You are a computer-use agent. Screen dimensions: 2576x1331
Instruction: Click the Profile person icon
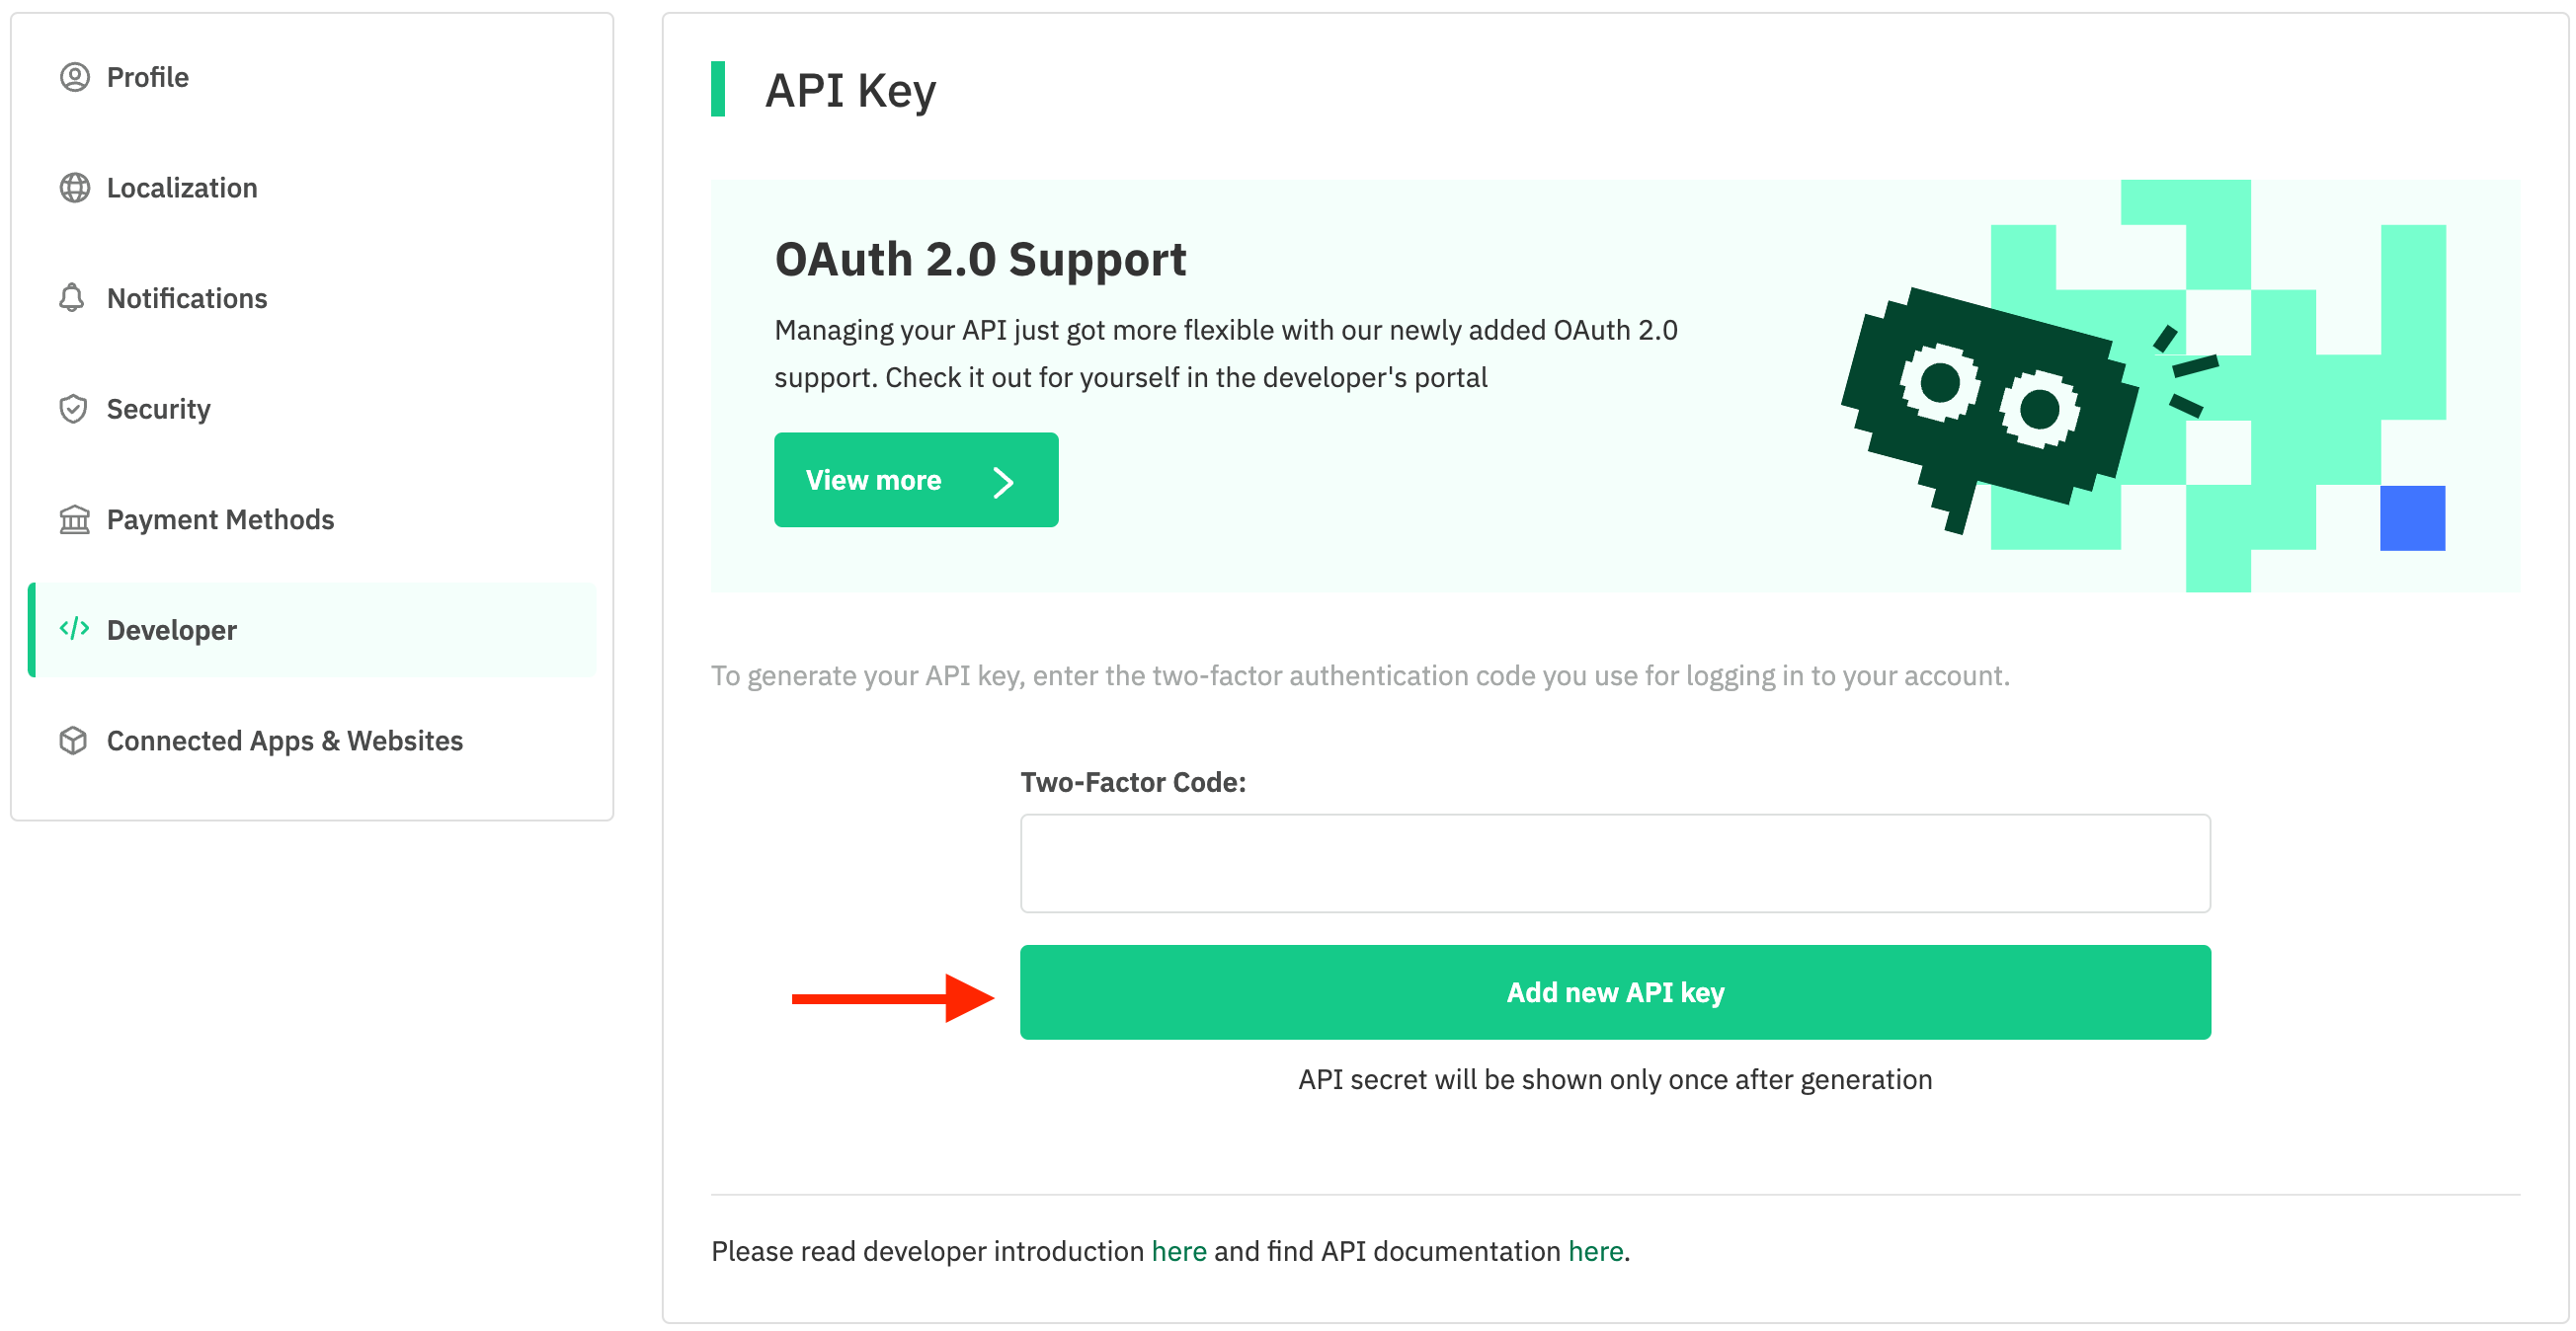[74, 77]
